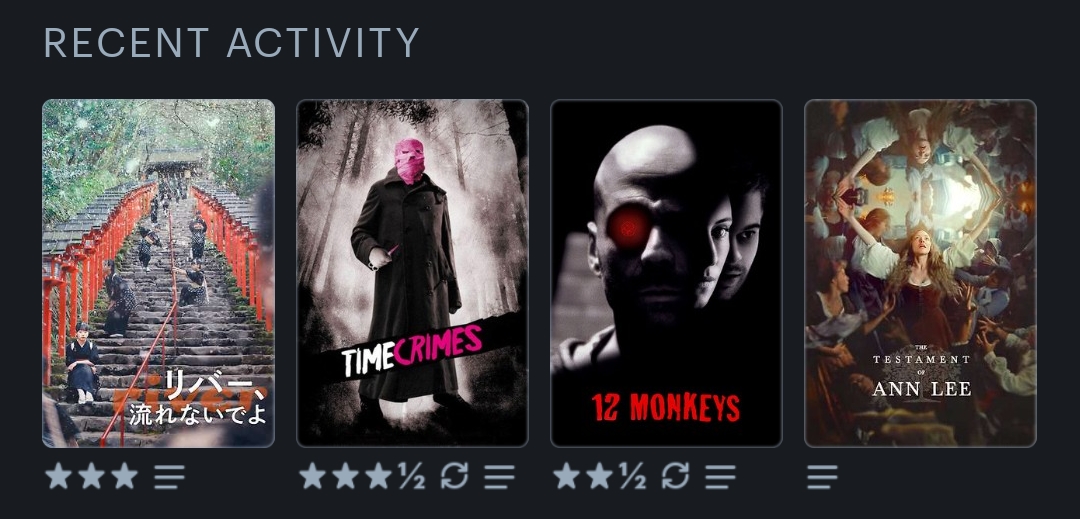Image resolution: width=1080 pixels, height=519 pixels.
Task: Open the River Japanese film poster
Action: click(x=158, y=273)
